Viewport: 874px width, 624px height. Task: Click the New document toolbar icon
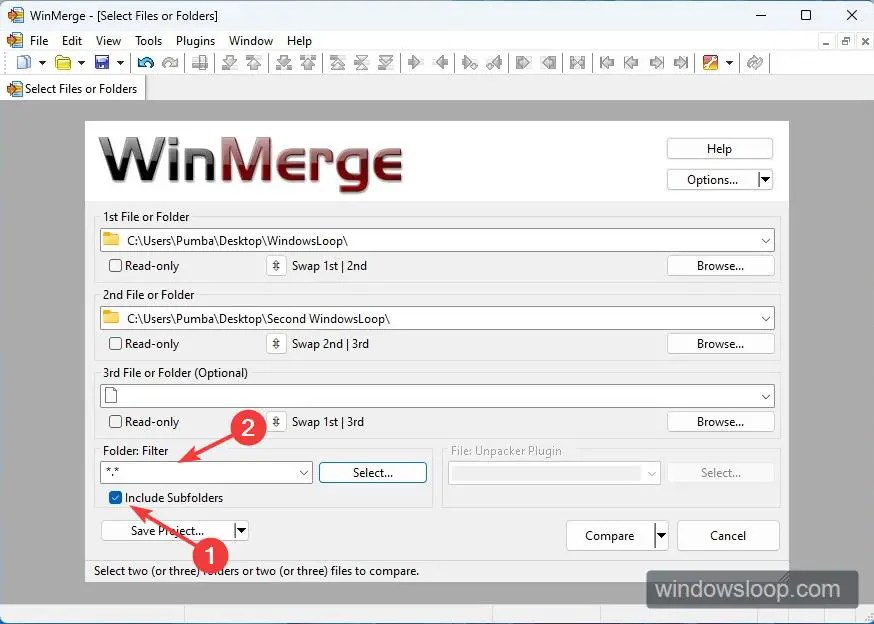pyautogui.click(x=23, y=62)
